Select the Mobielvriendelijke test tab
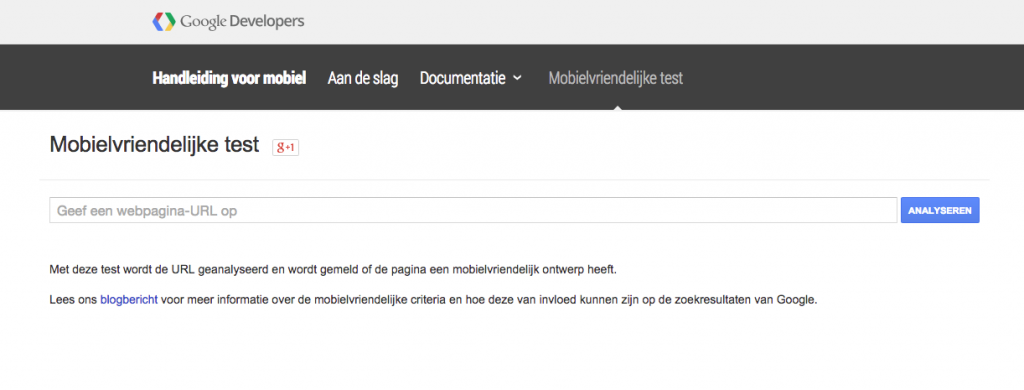The width and height of the screenshot is (1024, 390). coord(616,78)
